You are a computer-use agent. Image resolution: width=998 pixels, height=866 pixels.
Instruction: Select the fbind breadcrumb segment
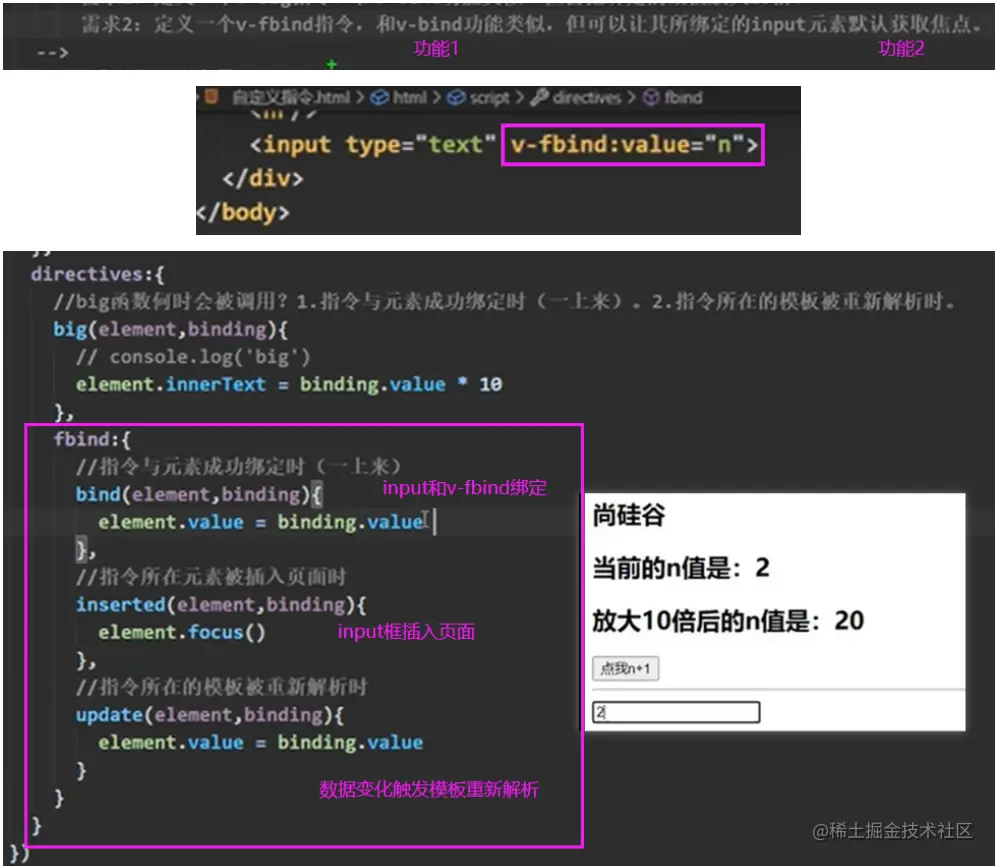click(x=684, y=97)
